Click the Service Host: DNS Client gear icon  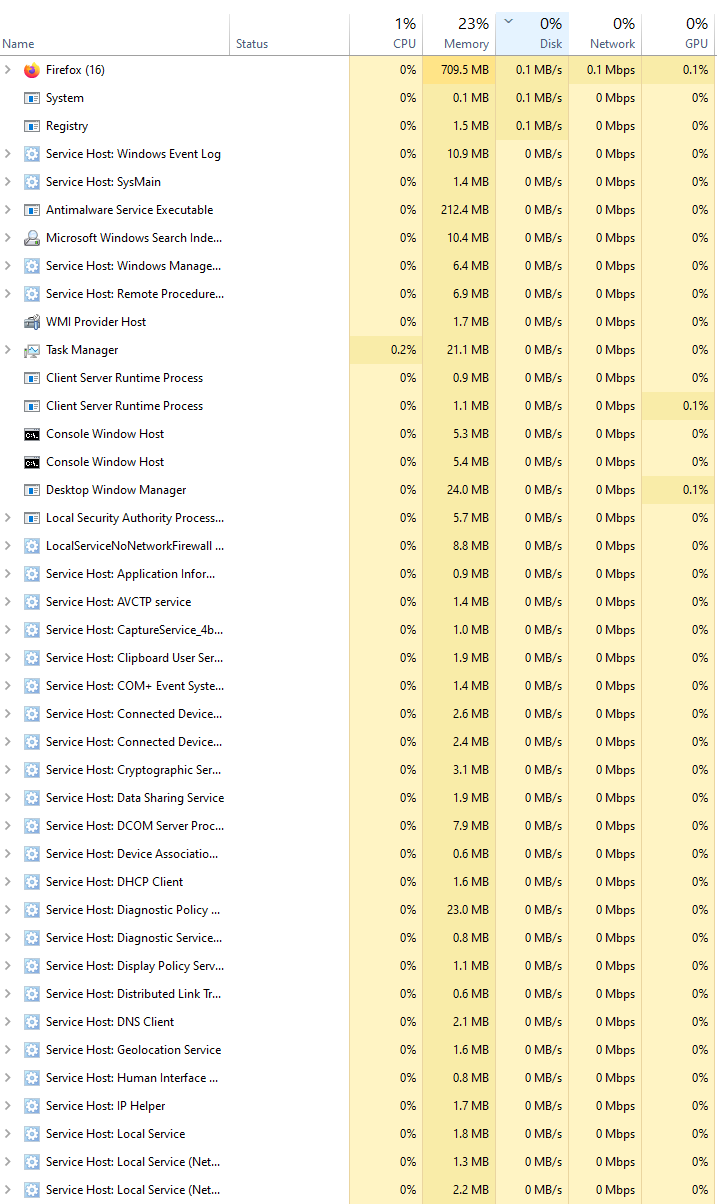pyautogui.click(x=31, y=1022)
